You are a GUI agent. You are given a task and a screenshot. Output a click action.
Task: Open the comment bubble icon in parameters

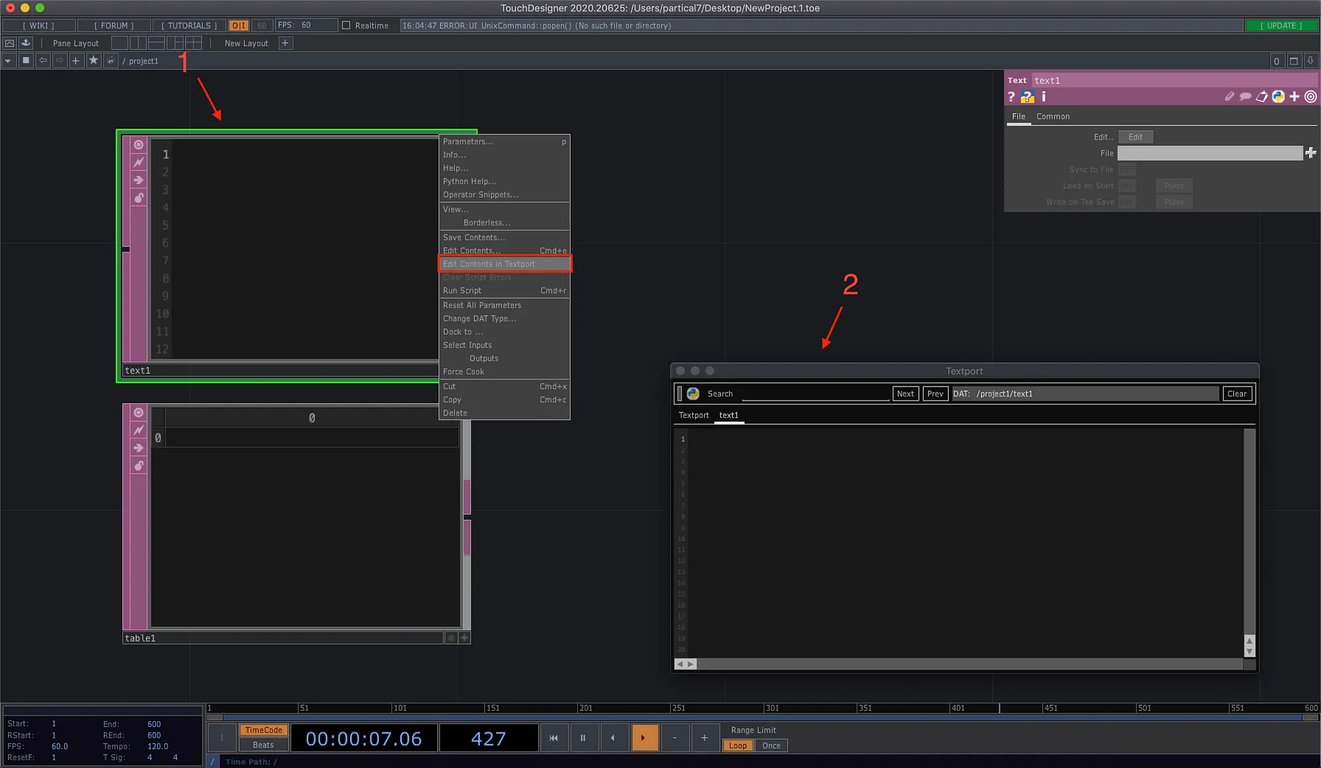point(1246,97)
